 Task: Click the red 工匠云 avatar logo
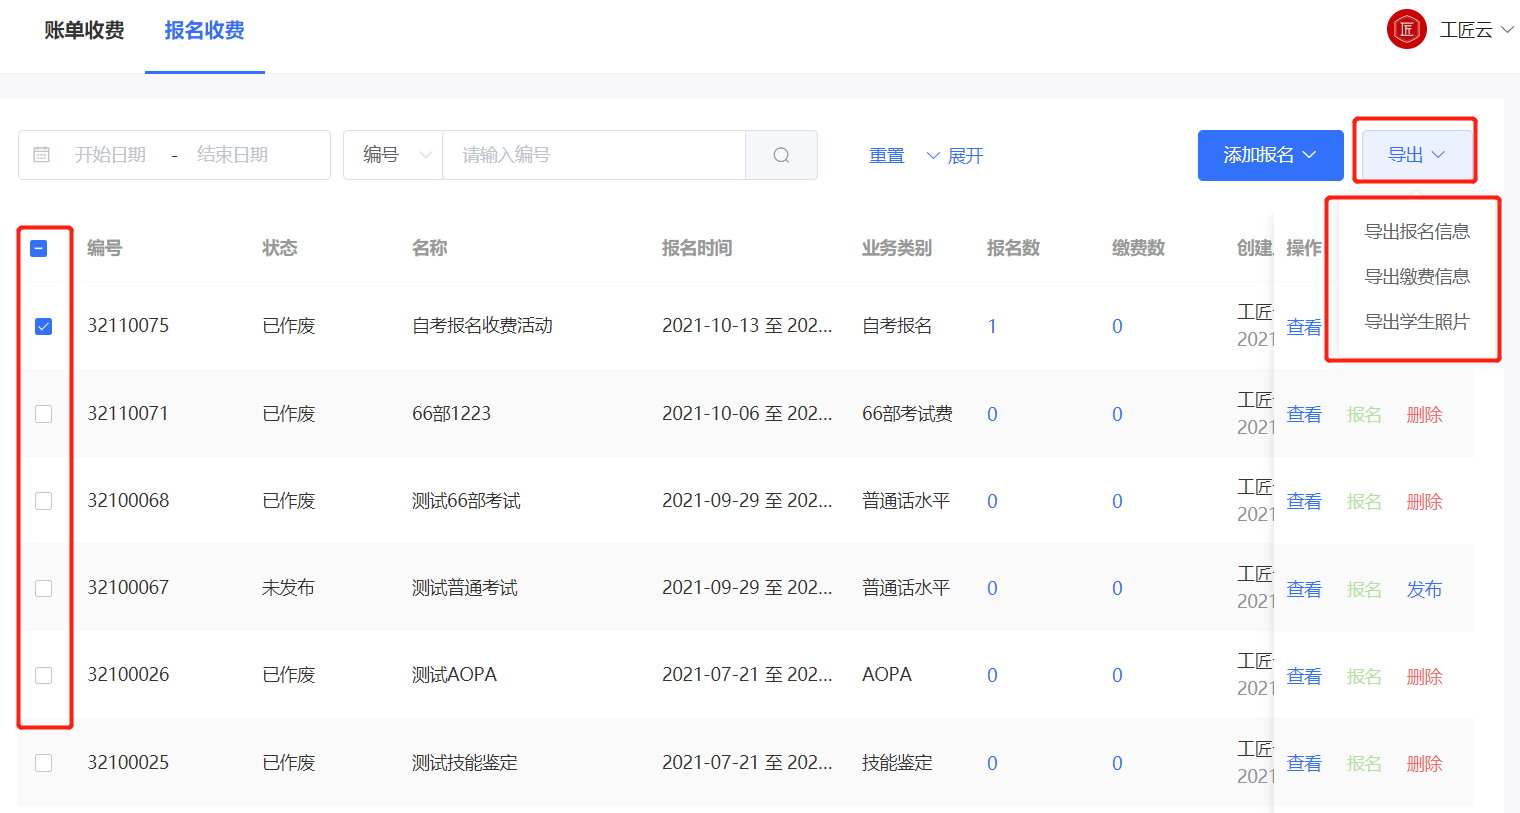[1406, 29]
